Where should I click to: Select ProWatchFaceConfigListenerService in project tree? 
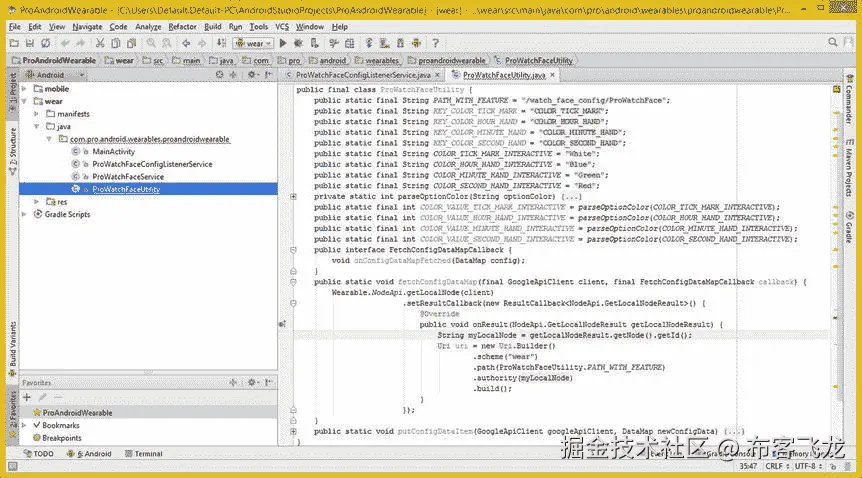(x=152, y=164)
